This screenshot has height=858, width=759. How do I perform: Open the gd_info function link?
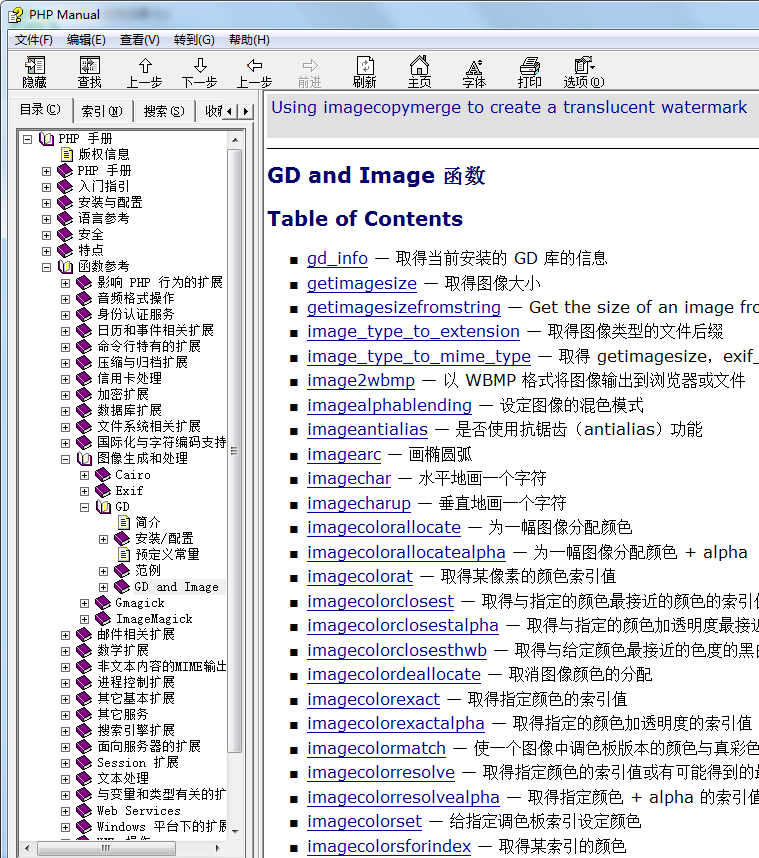tap(337, 258)
